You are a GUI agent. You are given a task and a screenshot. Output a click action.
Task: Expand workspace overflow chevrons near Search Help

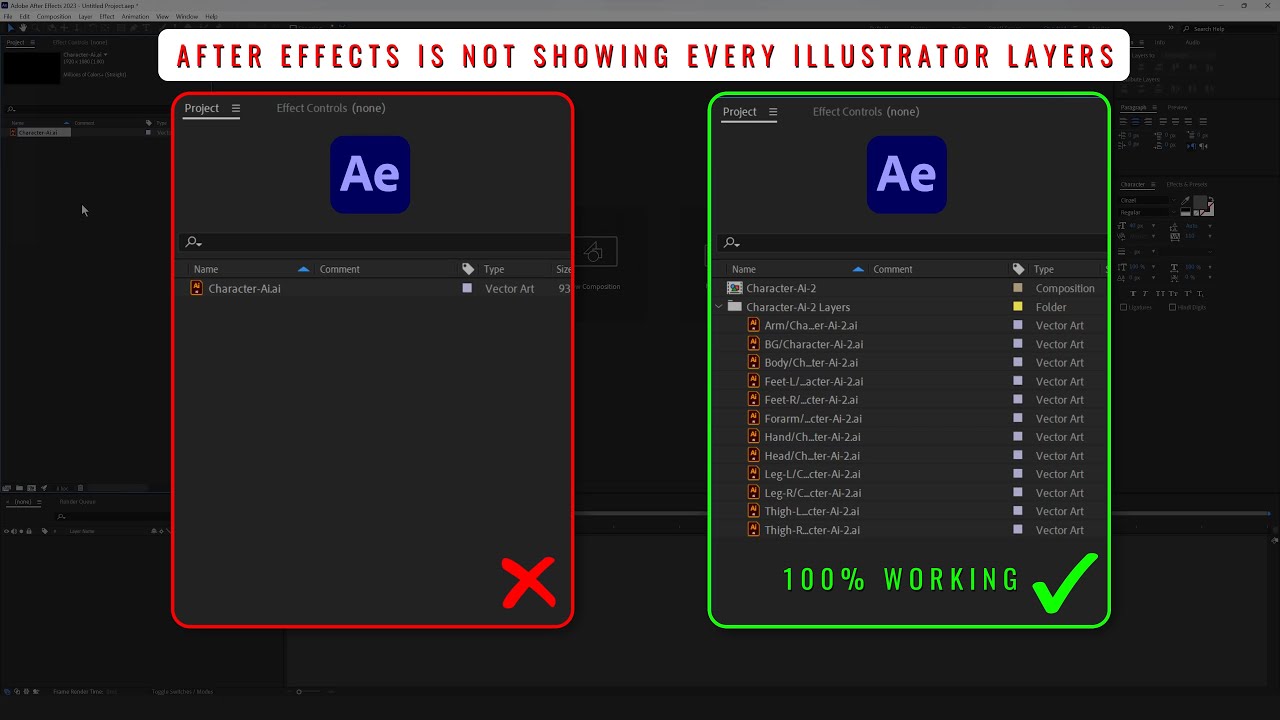[1173, 28]
